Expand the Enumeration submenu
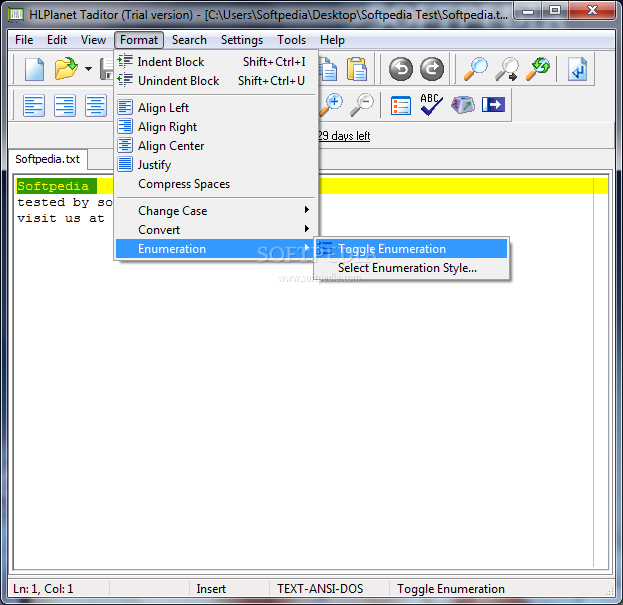The height and width of the screenshot is (605, 623). (217, 249)
